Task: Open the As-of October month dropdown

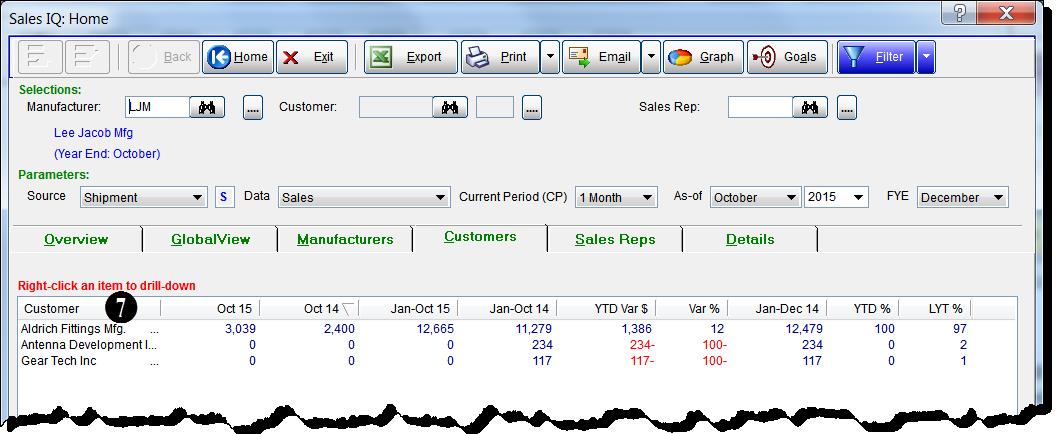Action: [755, 197]
